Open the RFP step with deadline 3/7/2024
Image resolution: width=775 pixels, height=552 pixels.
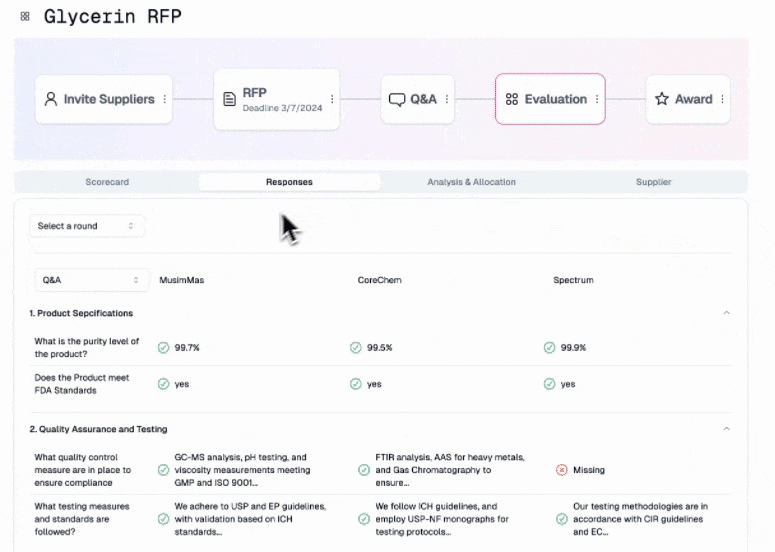268,99
